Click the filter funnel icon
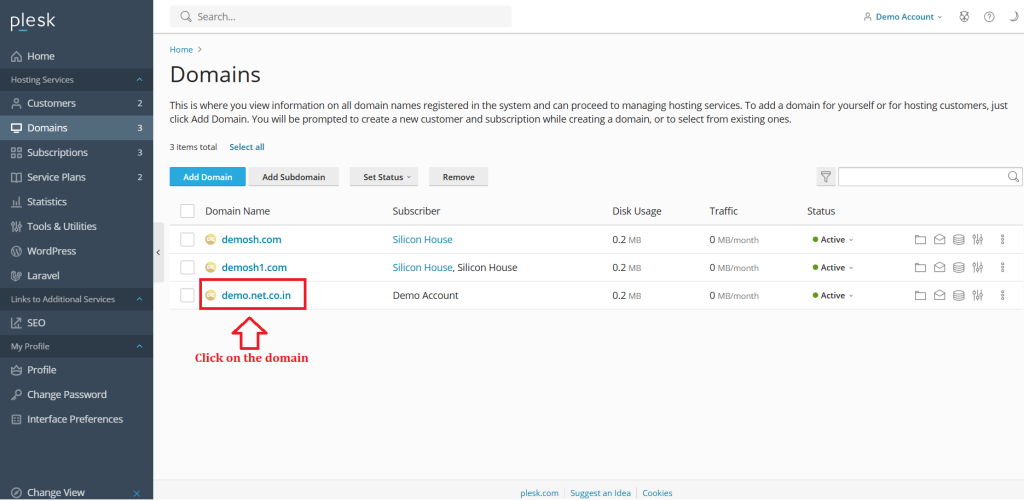 coord(825,176)
